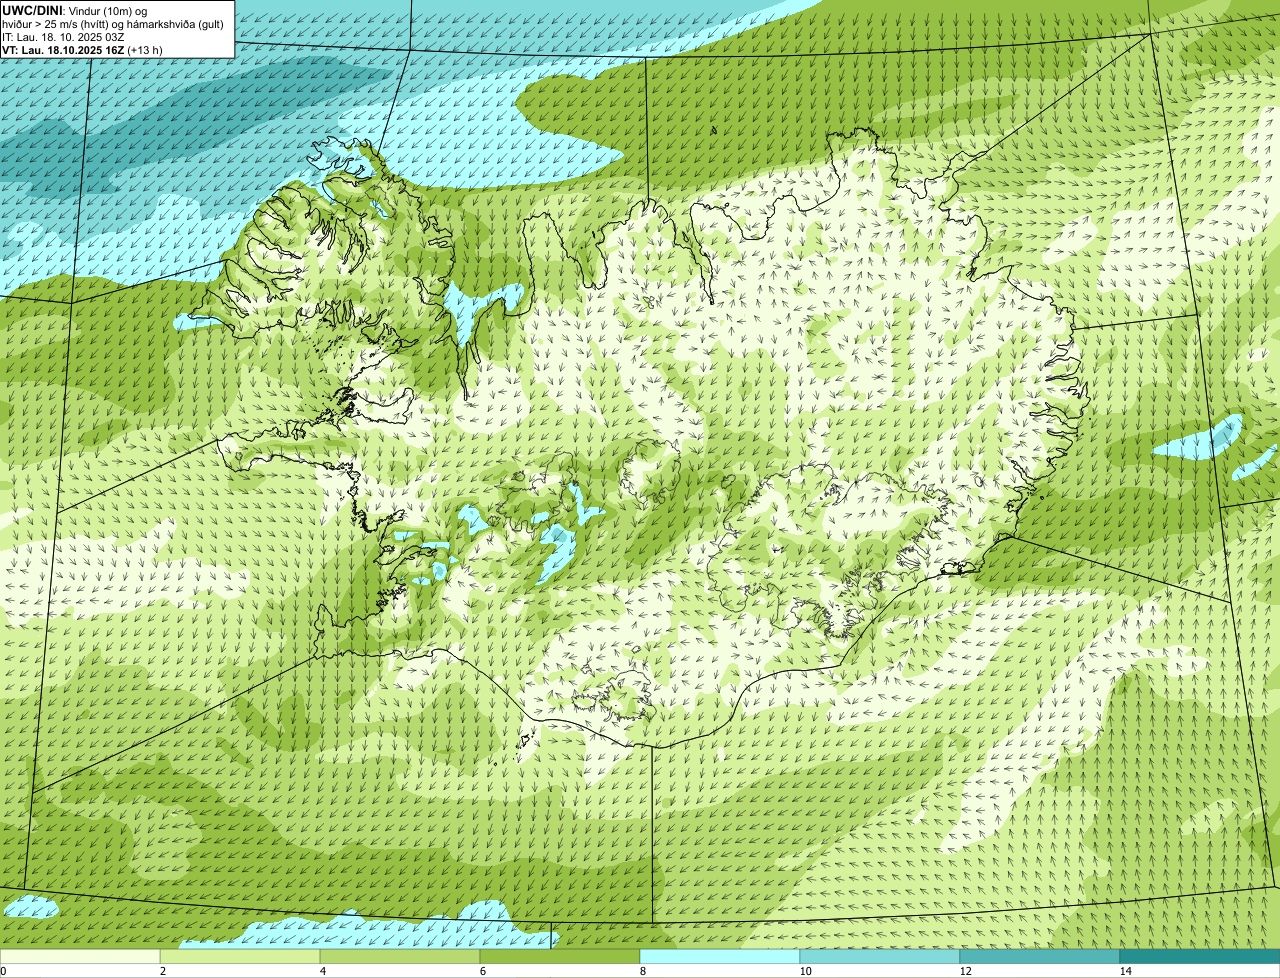Click the legend tick label "2"
The image size is (1280, 978).
pos(162,971)
